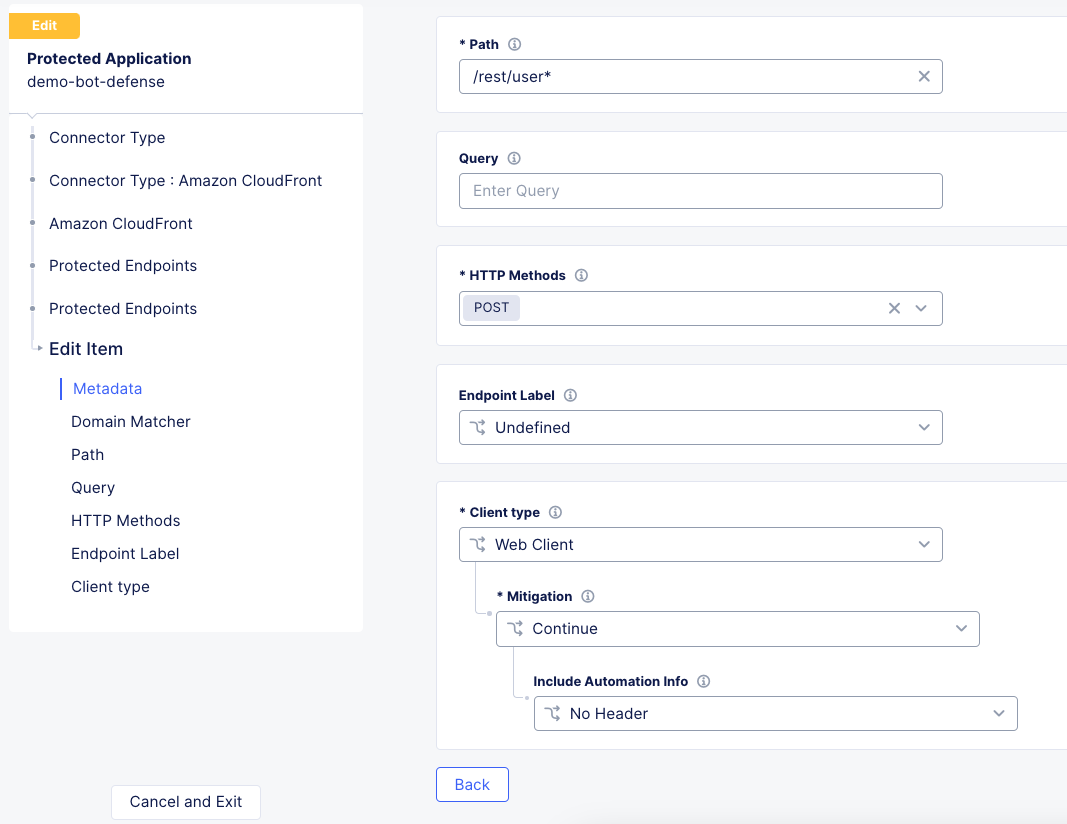Click the Include Automation Info info icon
Screen dimensions: 1067x824
pyautogui.click(x=703, y=681)
